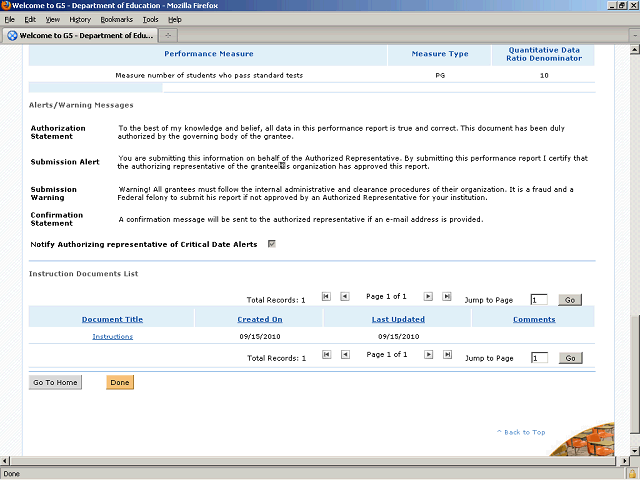The image size is (640, 480).
Task: Click next-page arrow in upper pagination bar
Action: 428,296
